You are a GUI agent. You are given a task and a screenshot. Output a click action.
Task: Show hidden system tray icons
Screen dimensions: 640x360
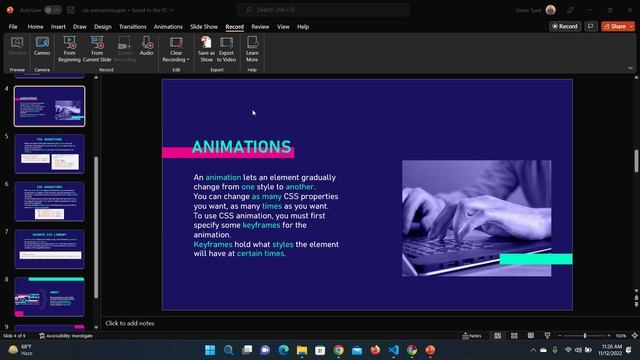[533, 350]
